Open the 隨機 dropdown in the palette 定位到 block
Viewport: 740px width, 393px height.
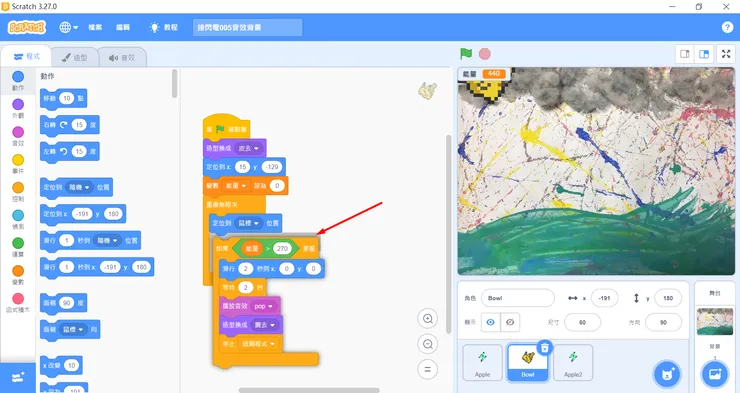(x=79, y=187)
